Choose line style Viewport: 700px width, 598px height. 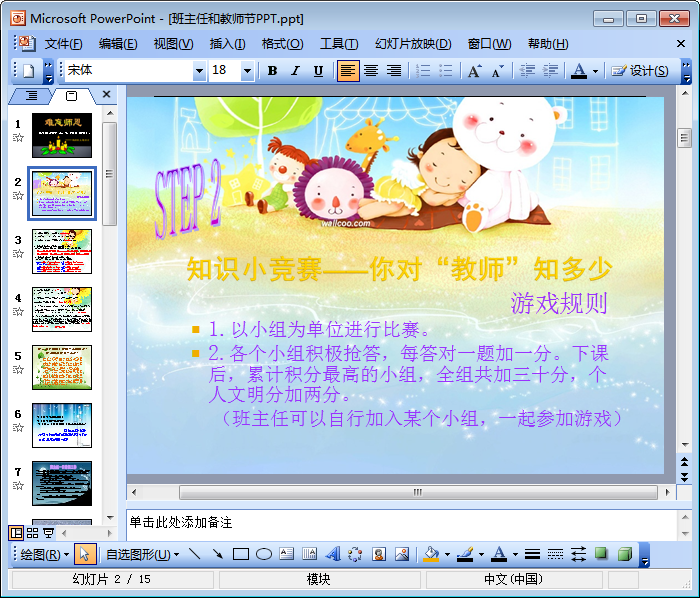coord(532,555)
